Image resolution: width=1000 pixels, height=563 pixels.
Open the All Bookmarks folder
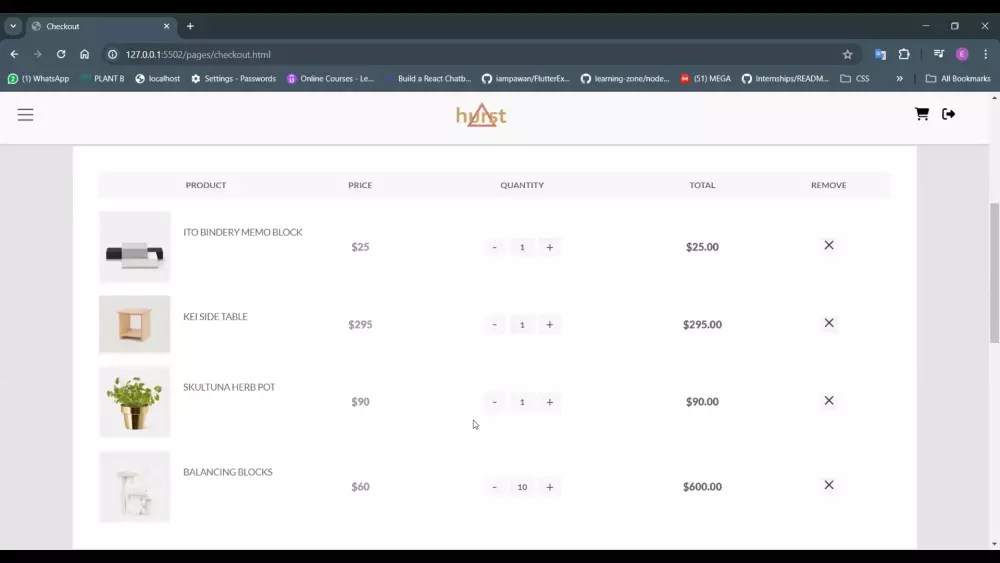[x=958, y=78]
